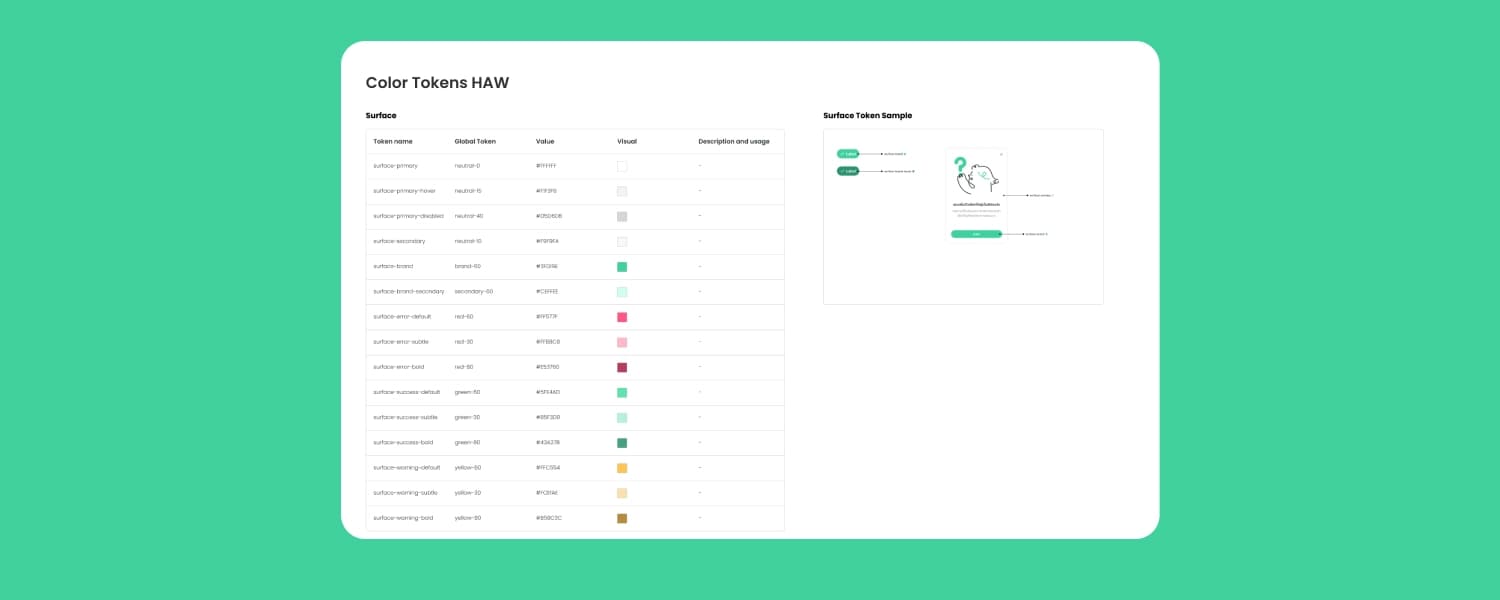Select the surface-warning-subtle pale yellow swatch

point(622,493)
